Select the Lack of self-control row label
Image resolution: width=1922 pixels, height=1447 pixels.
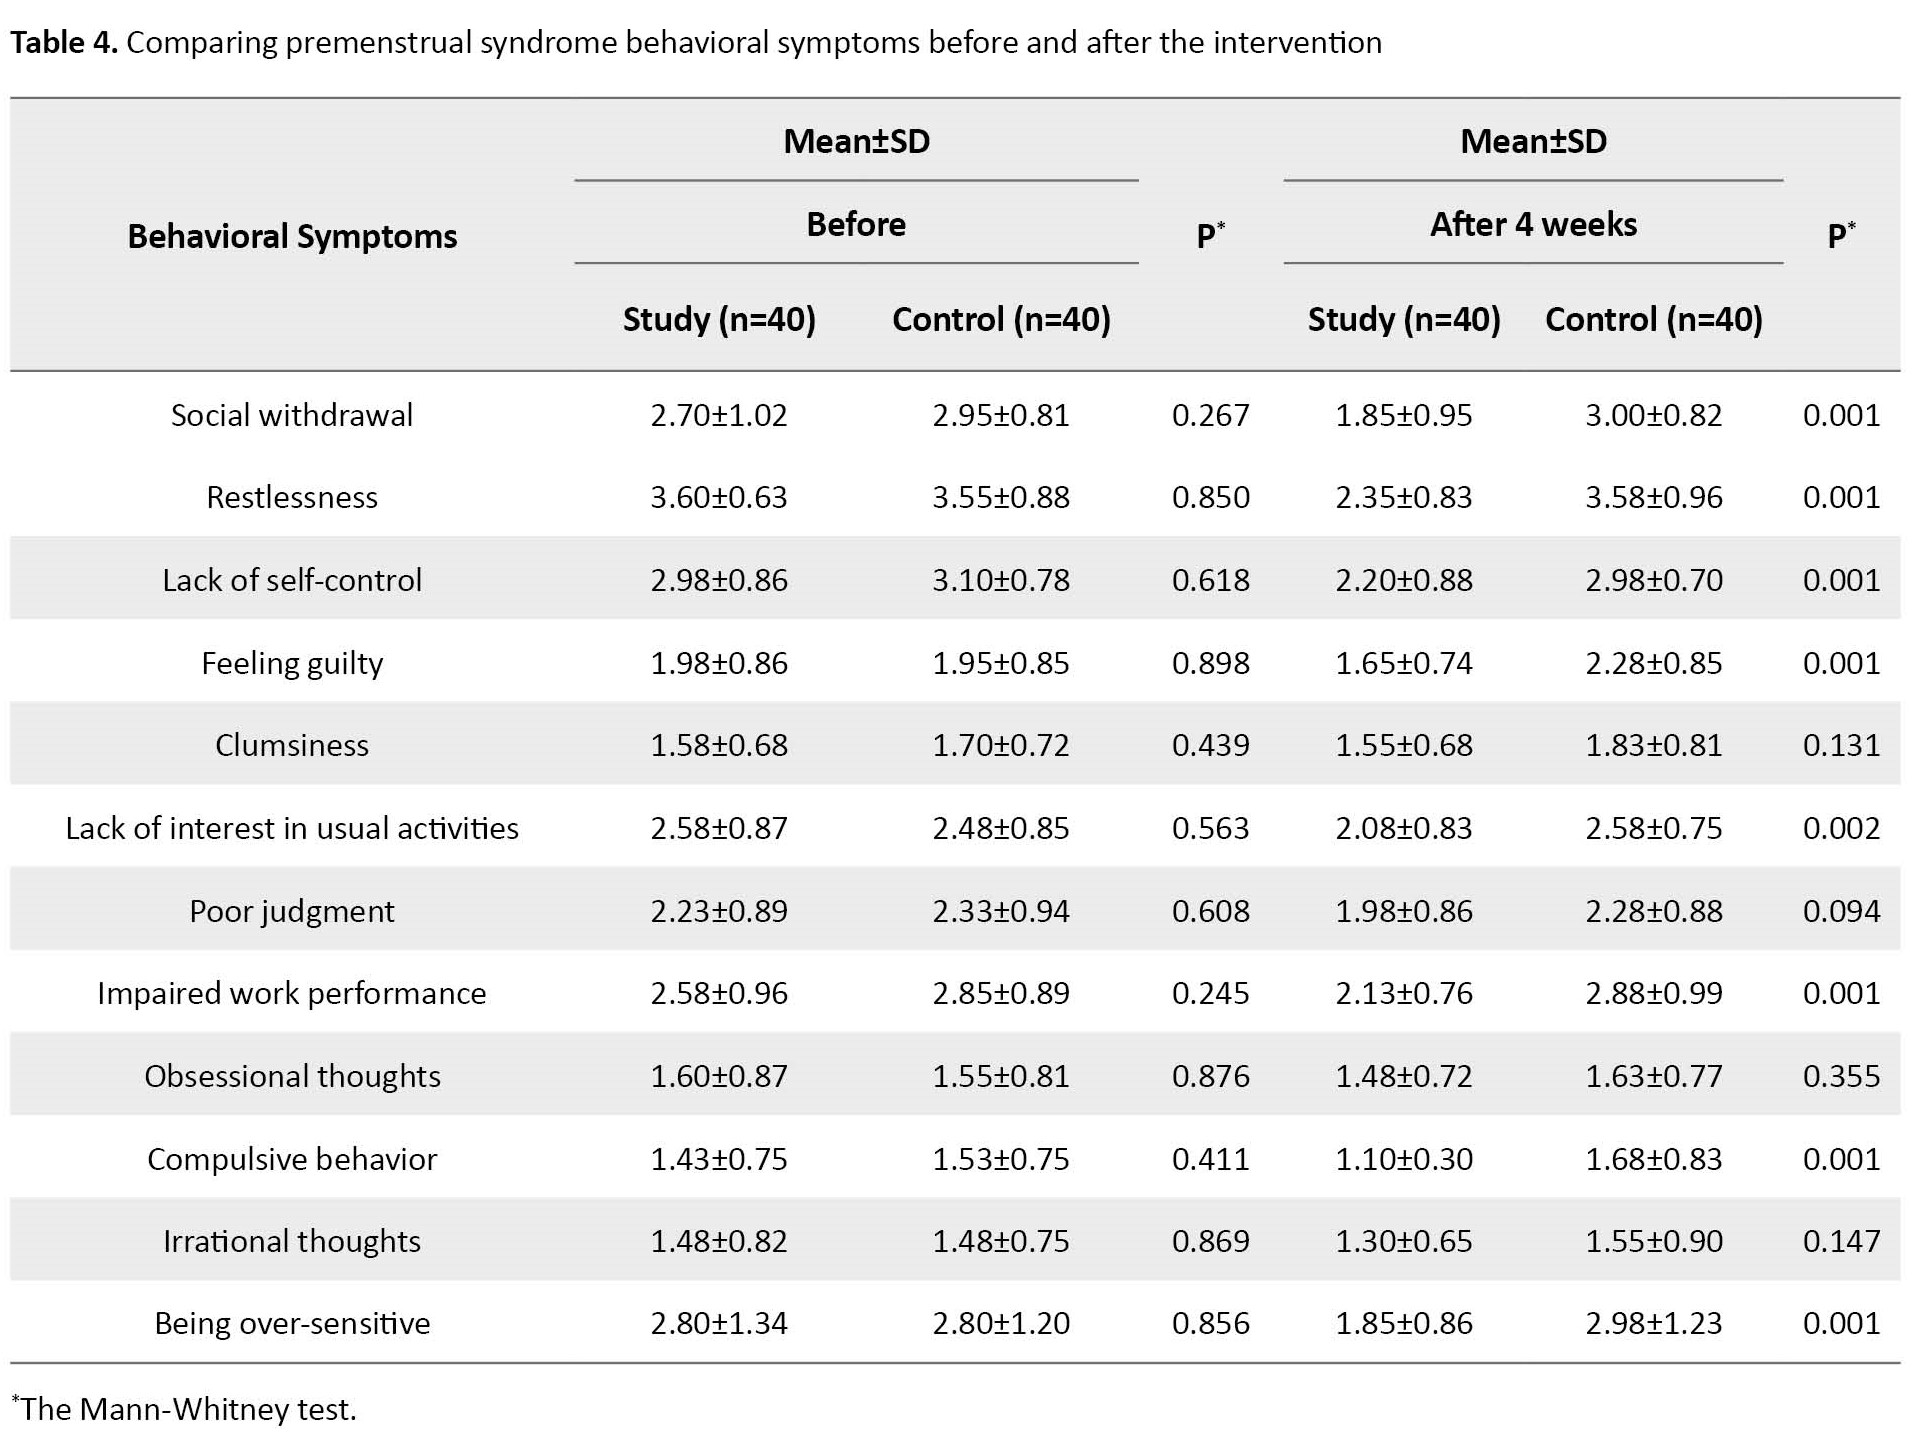point(292,580)
